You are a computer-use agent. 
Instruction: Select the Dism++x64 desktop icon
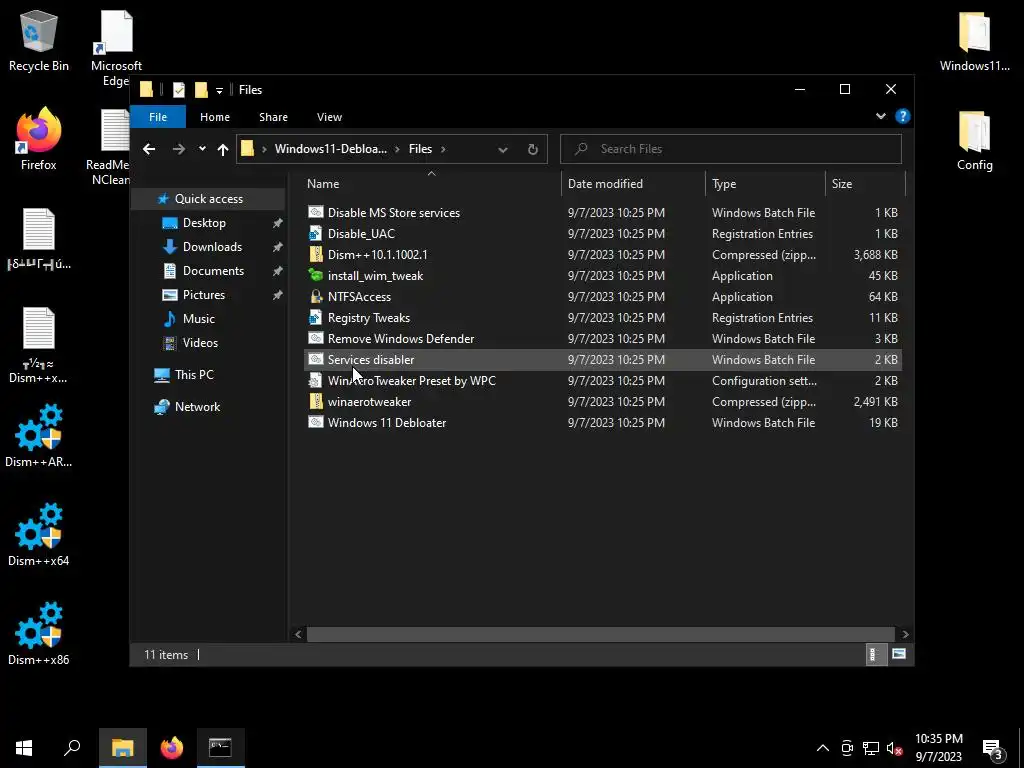point(39,534)
